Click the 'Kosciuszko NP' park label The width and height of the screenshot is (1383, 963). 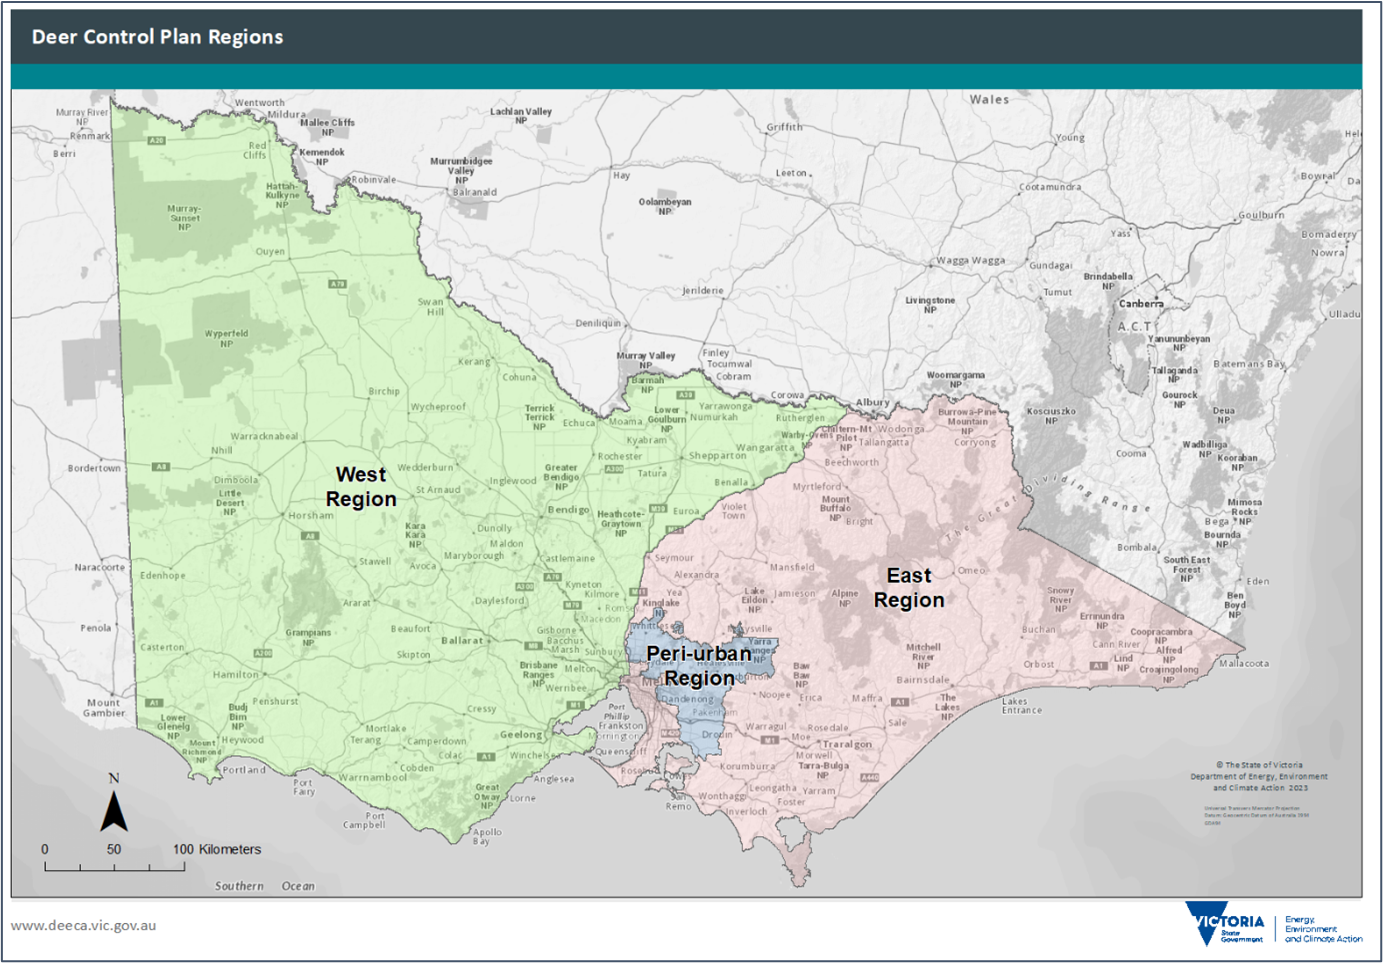(x=1051, y=416)
